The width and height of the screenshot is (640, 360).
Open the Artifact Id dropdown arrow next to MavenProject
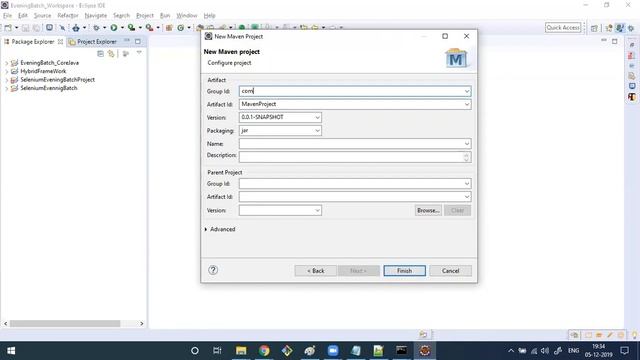click(467, 104)
